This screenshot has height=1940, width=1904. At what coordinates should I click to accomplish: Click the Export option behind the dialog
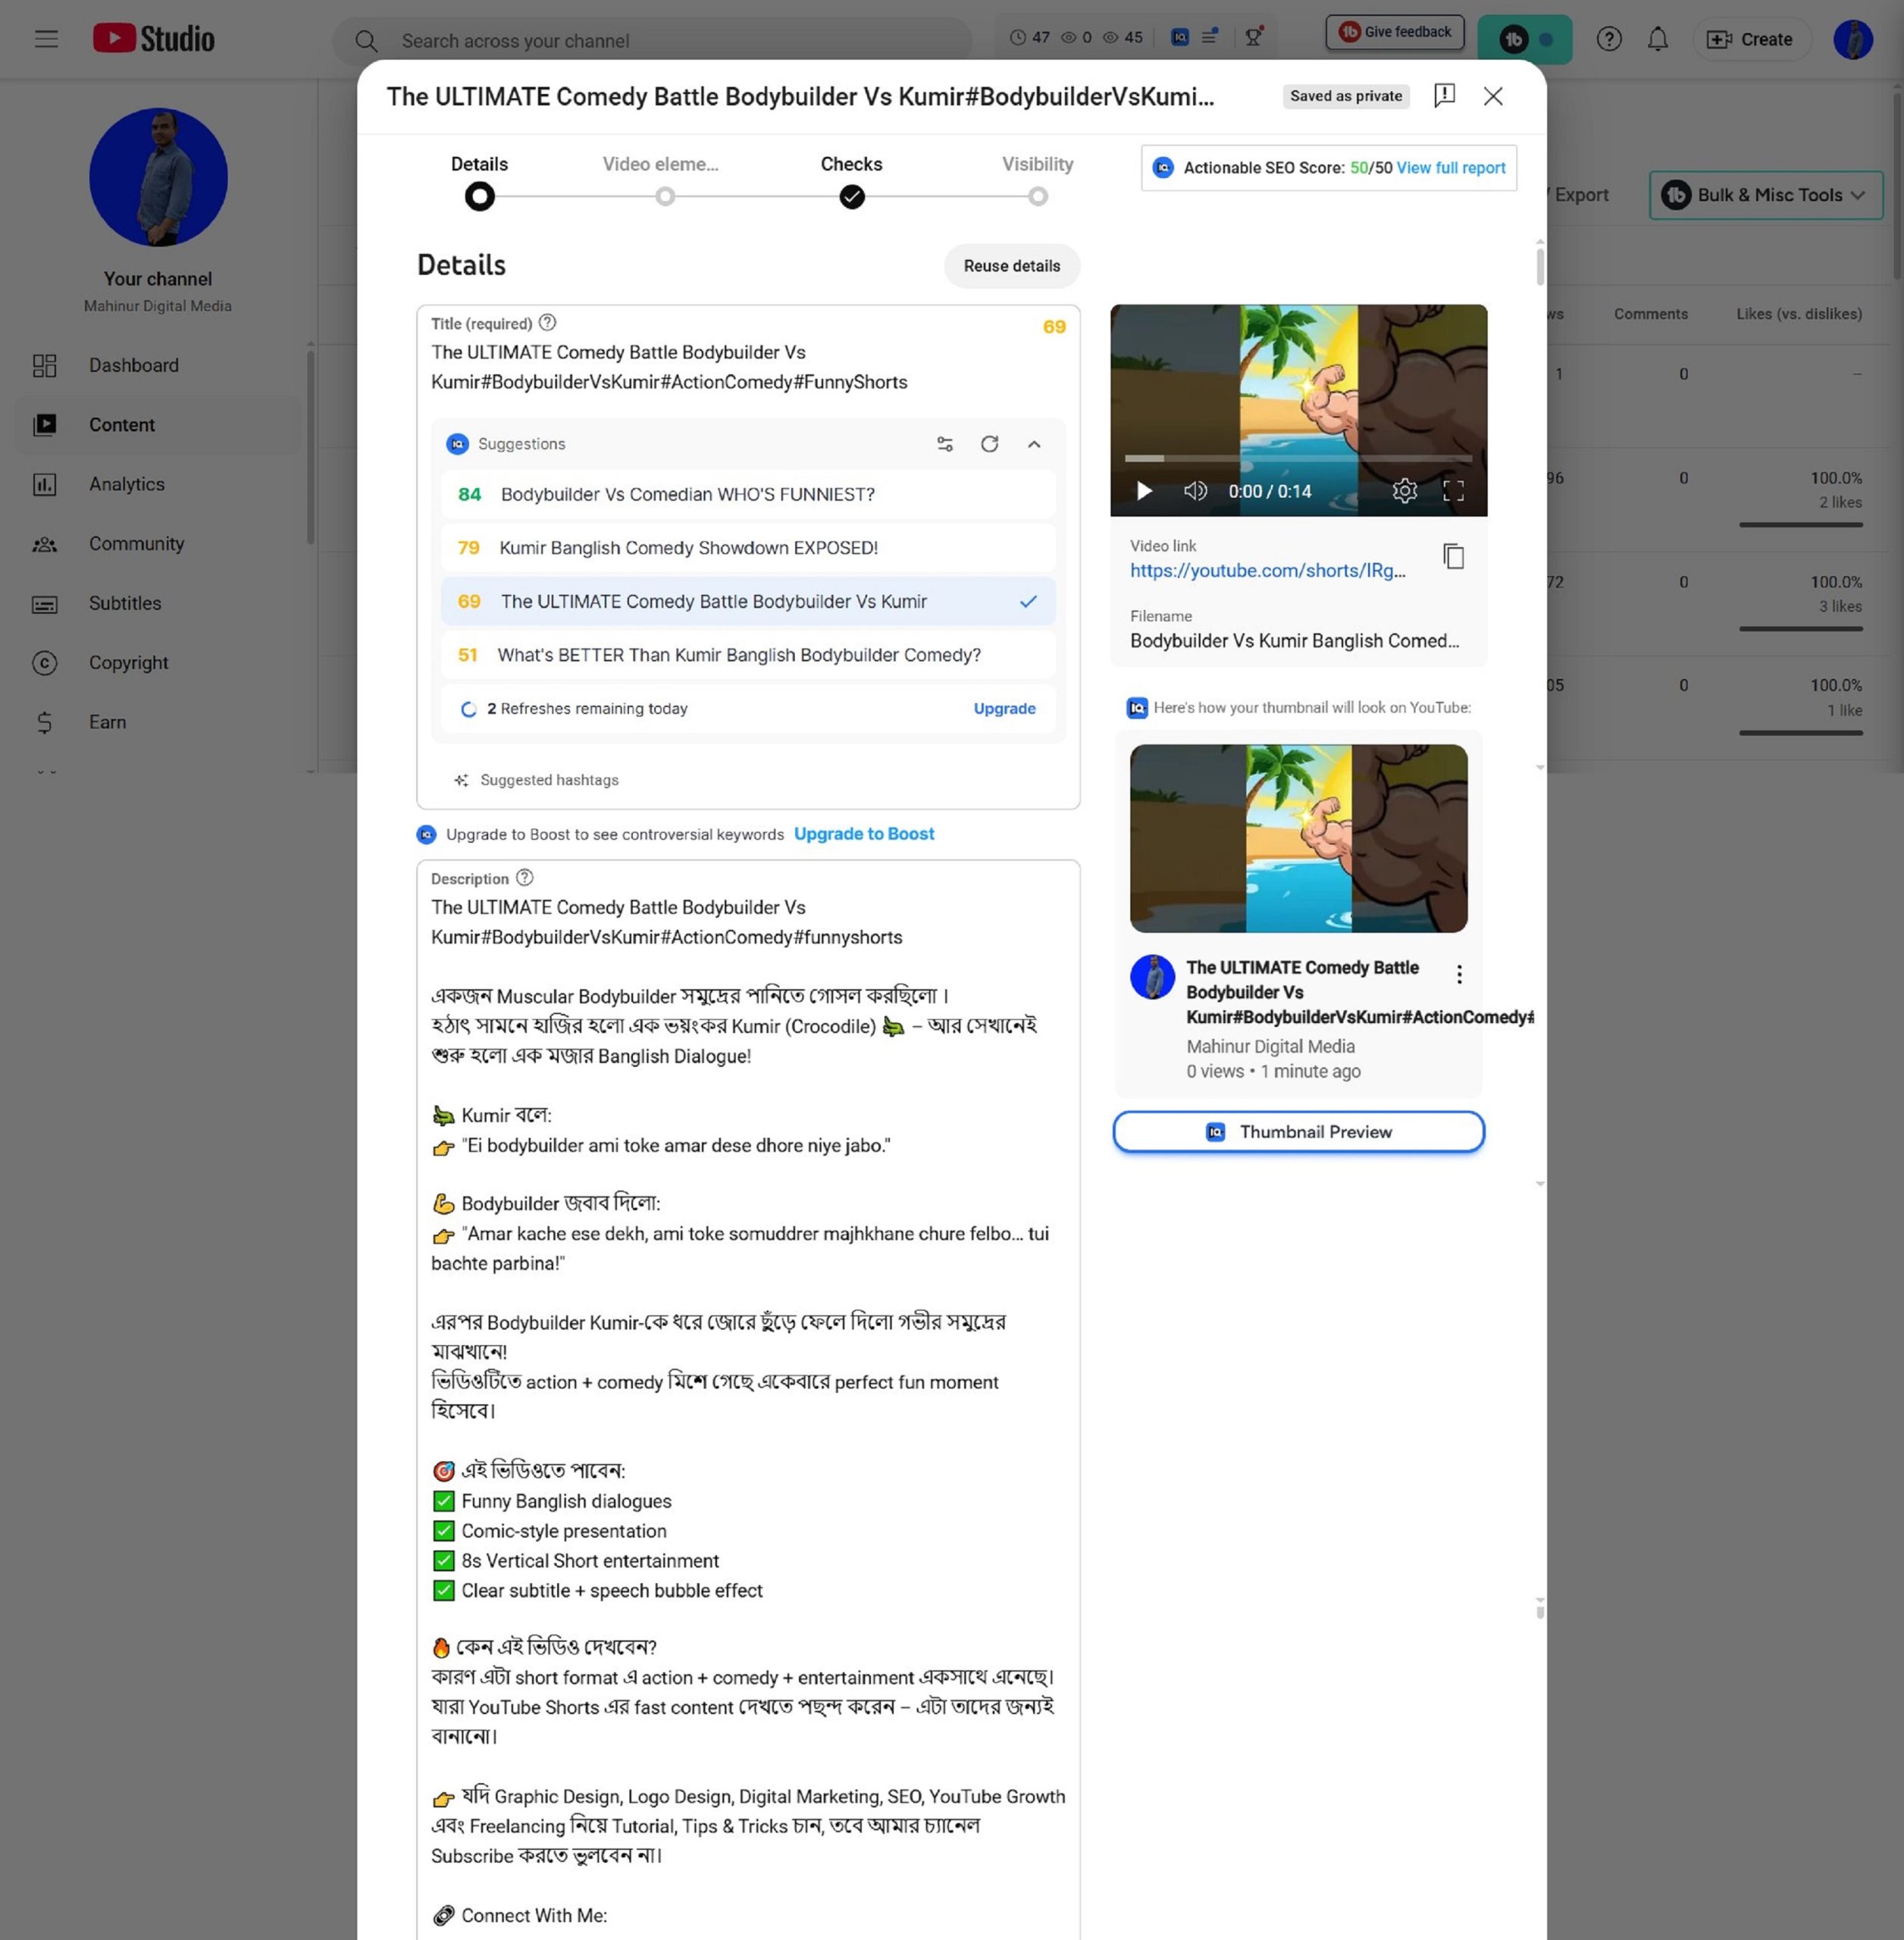1581,195
